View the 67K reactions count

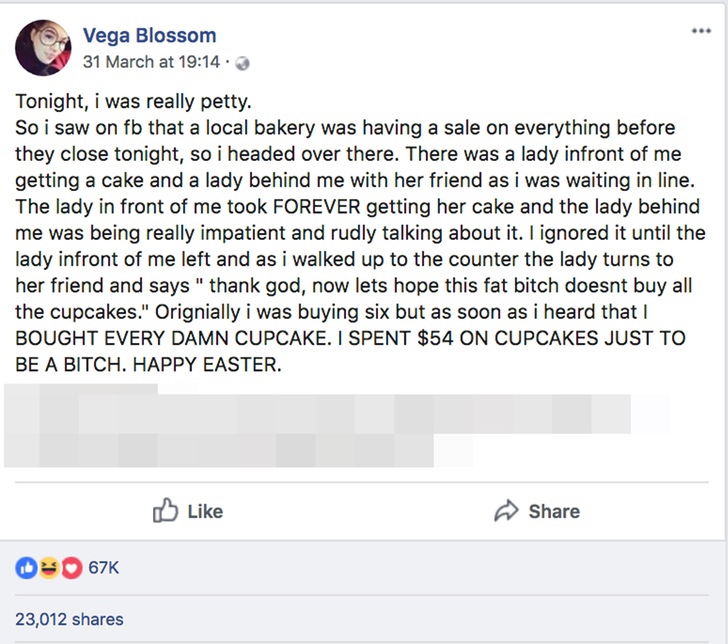coord(104,568)
